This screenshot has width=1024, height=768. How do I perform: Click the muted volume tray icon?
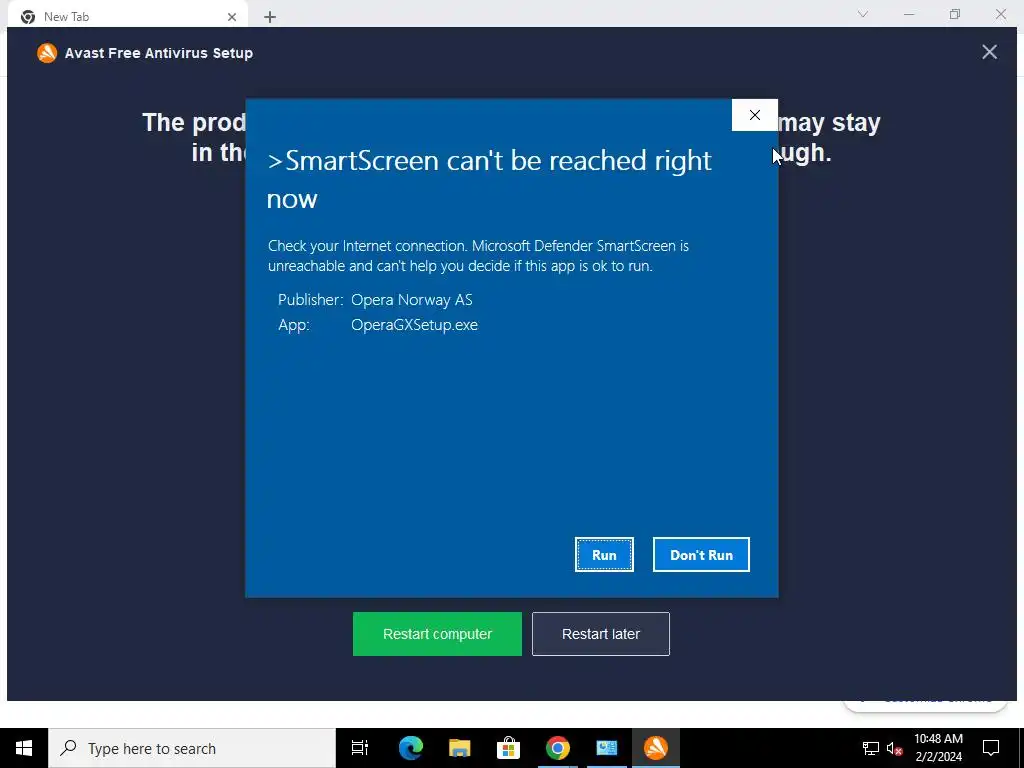[894, 748]
